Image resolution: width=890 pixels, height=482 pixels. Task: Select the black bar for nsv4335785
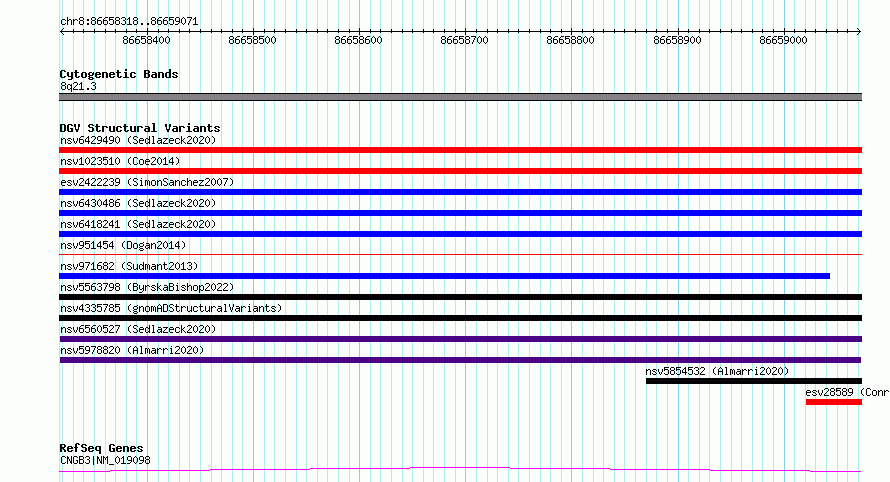[460, 318]
